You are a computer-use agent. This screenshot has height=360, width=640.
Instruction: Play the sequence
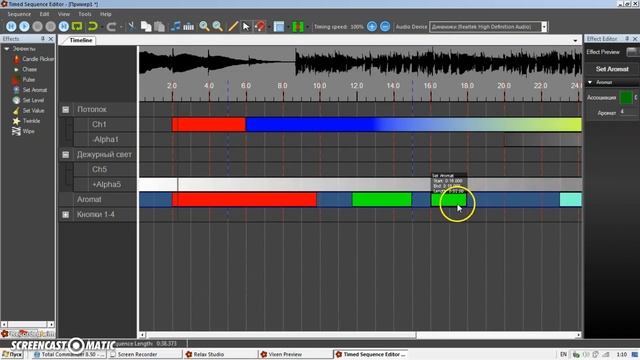[24, 27]
